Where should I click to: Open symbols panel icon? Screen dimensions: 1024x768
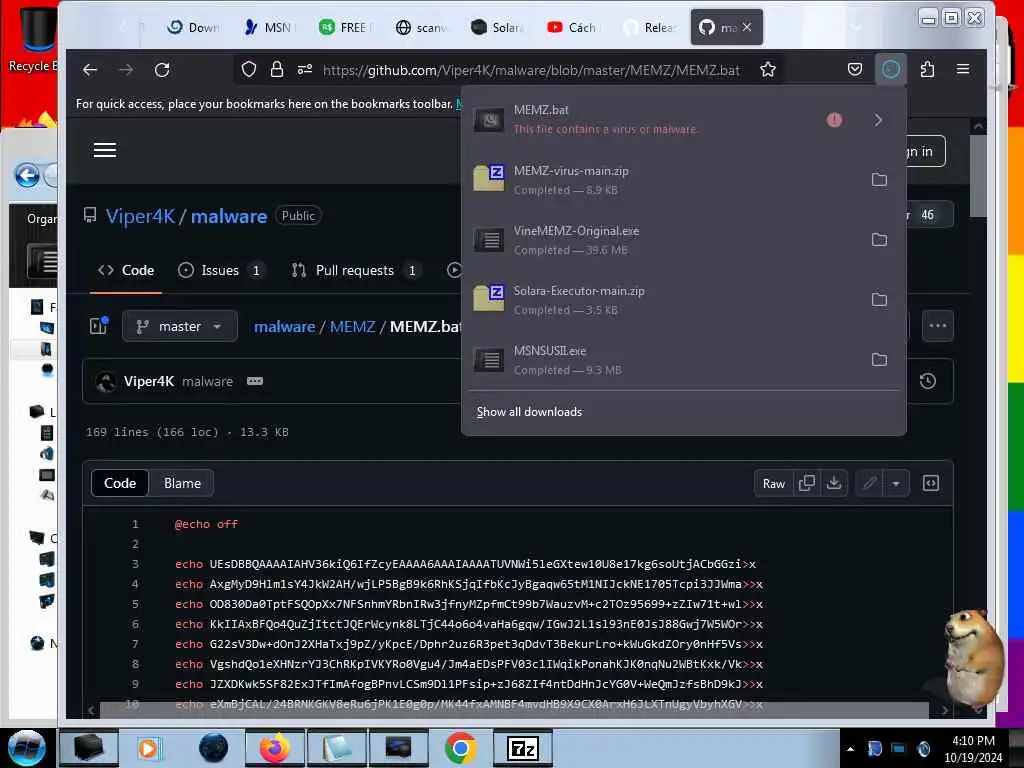click(x=931, y=483)
